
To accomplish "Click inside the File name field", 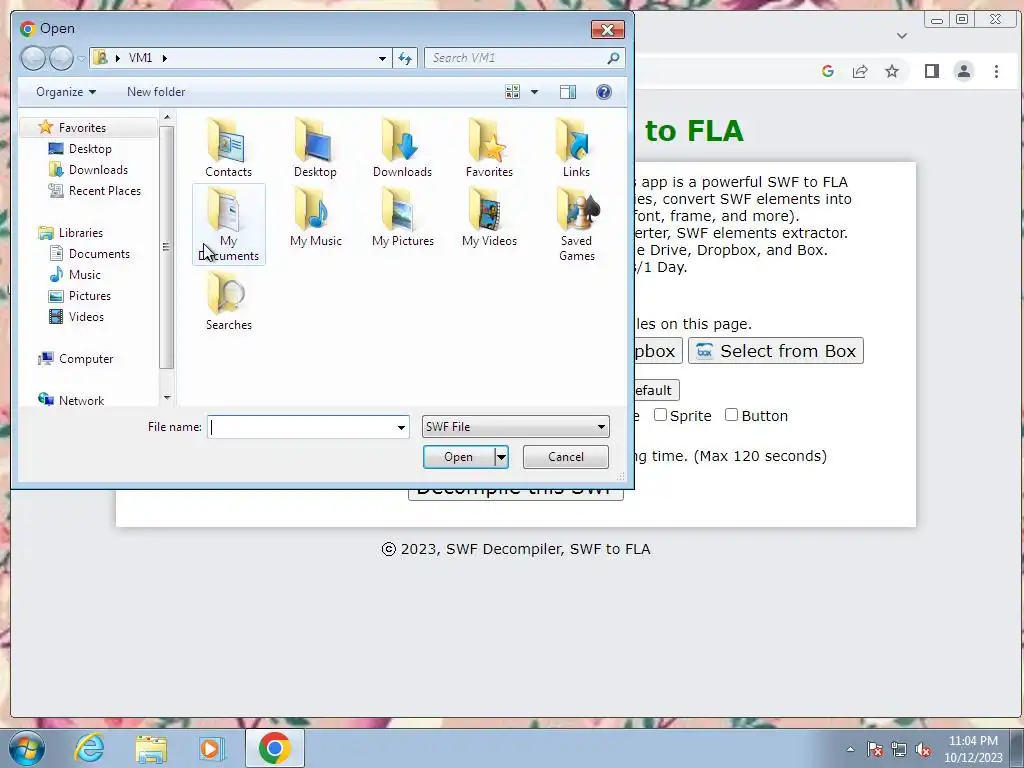I will pyautogui.click(x=301, y=428).
